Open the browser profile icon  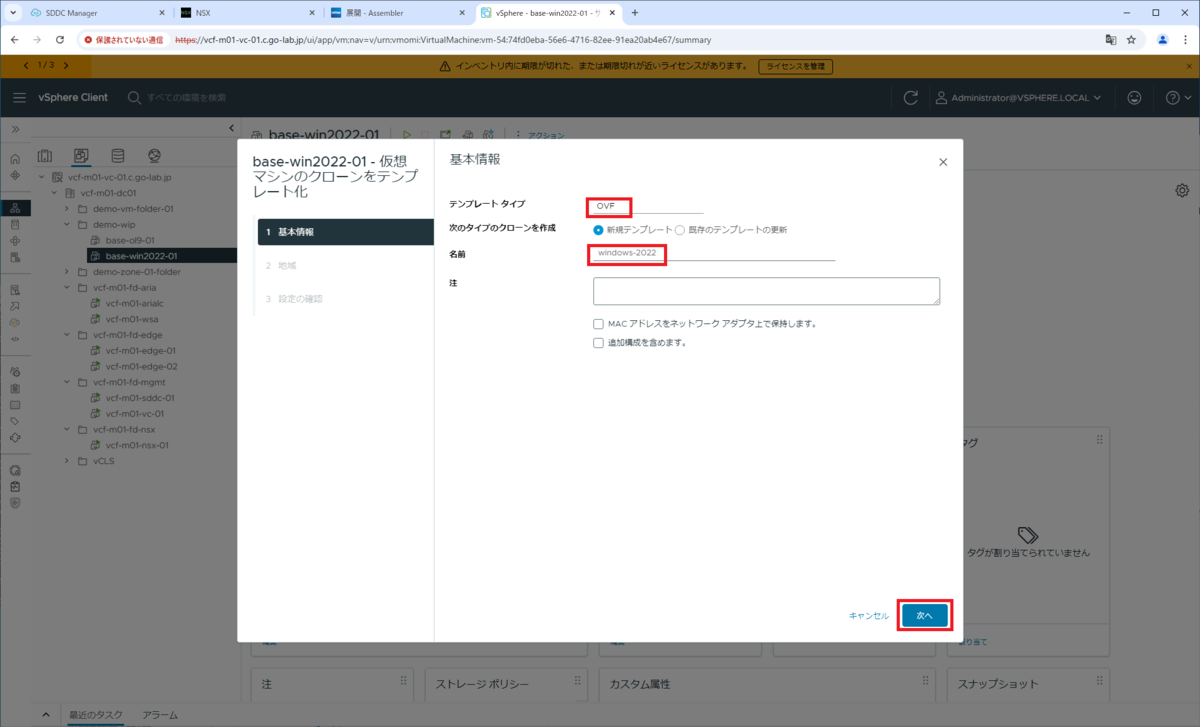point(1163,40)
